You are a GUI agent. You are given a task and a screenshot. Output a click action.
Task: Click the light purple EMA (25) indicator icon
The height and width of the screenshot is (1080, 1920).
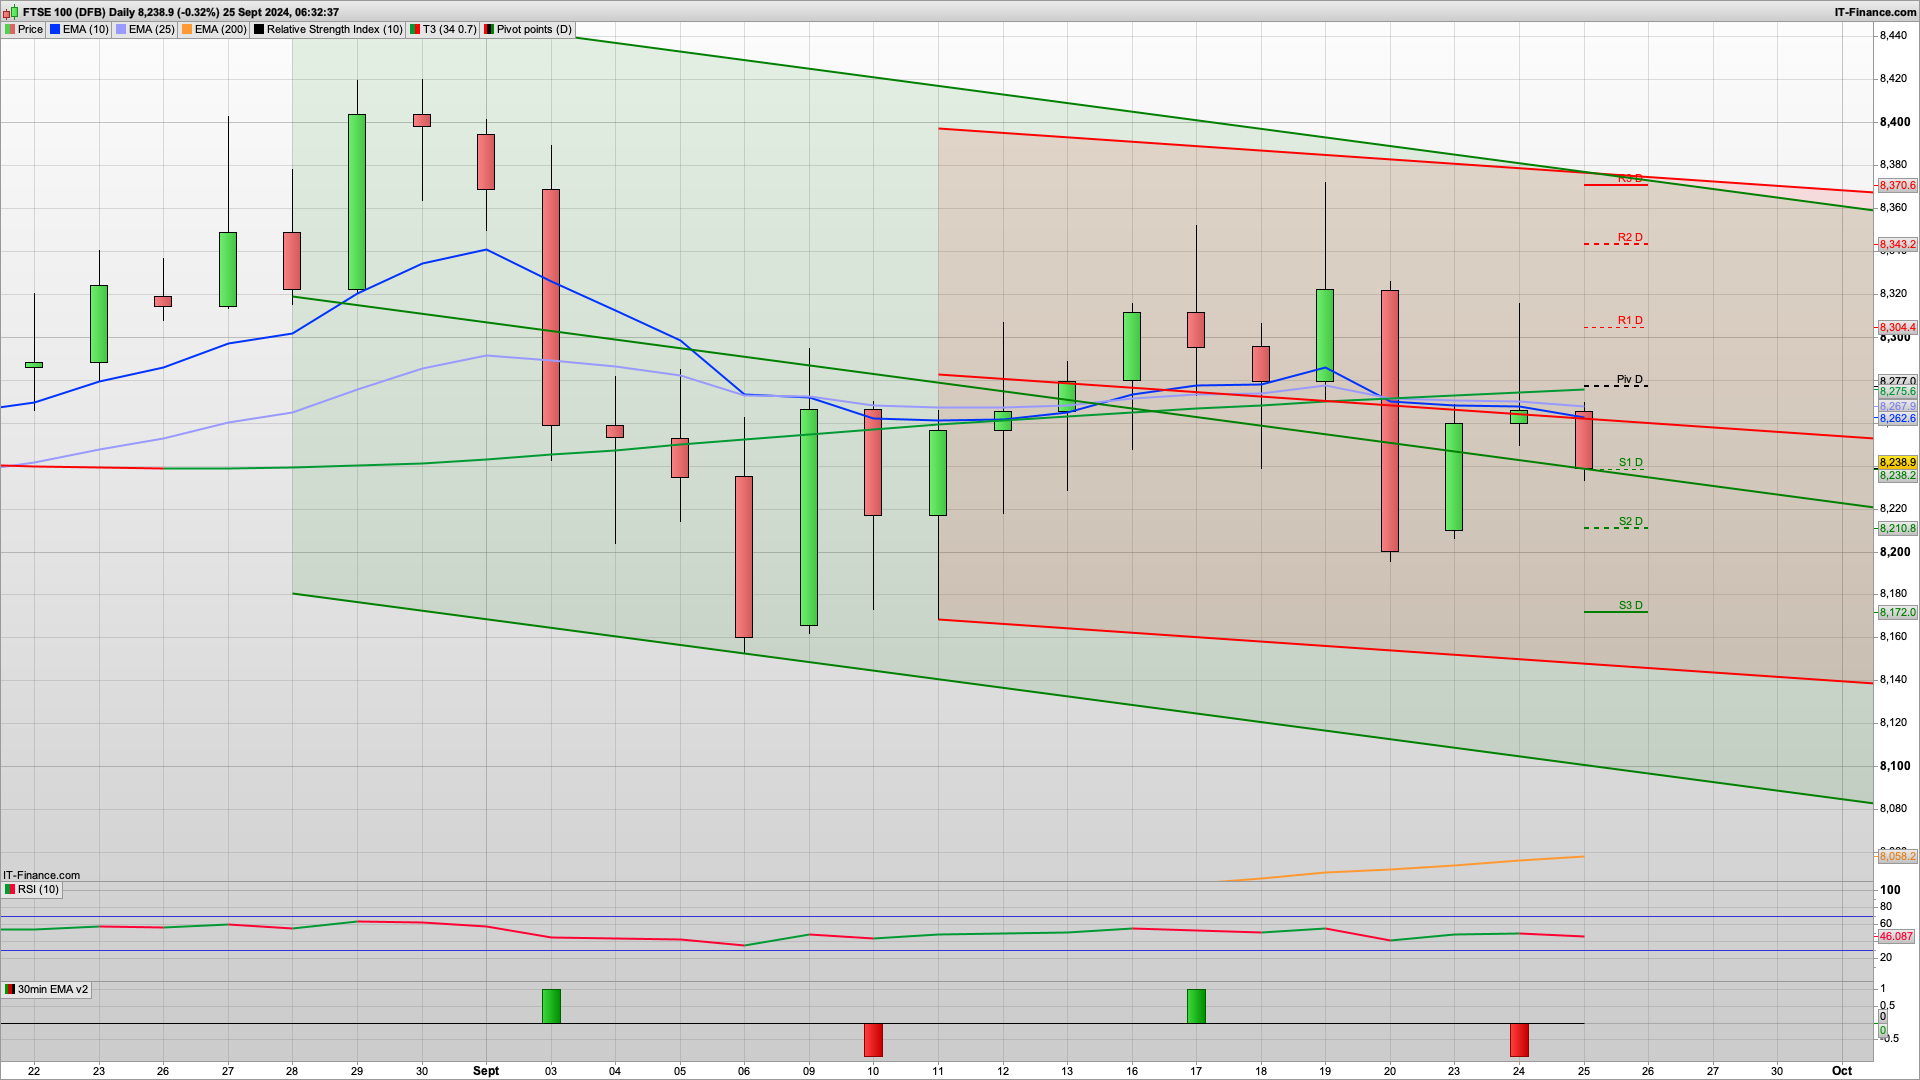click(x=120, y=30)
